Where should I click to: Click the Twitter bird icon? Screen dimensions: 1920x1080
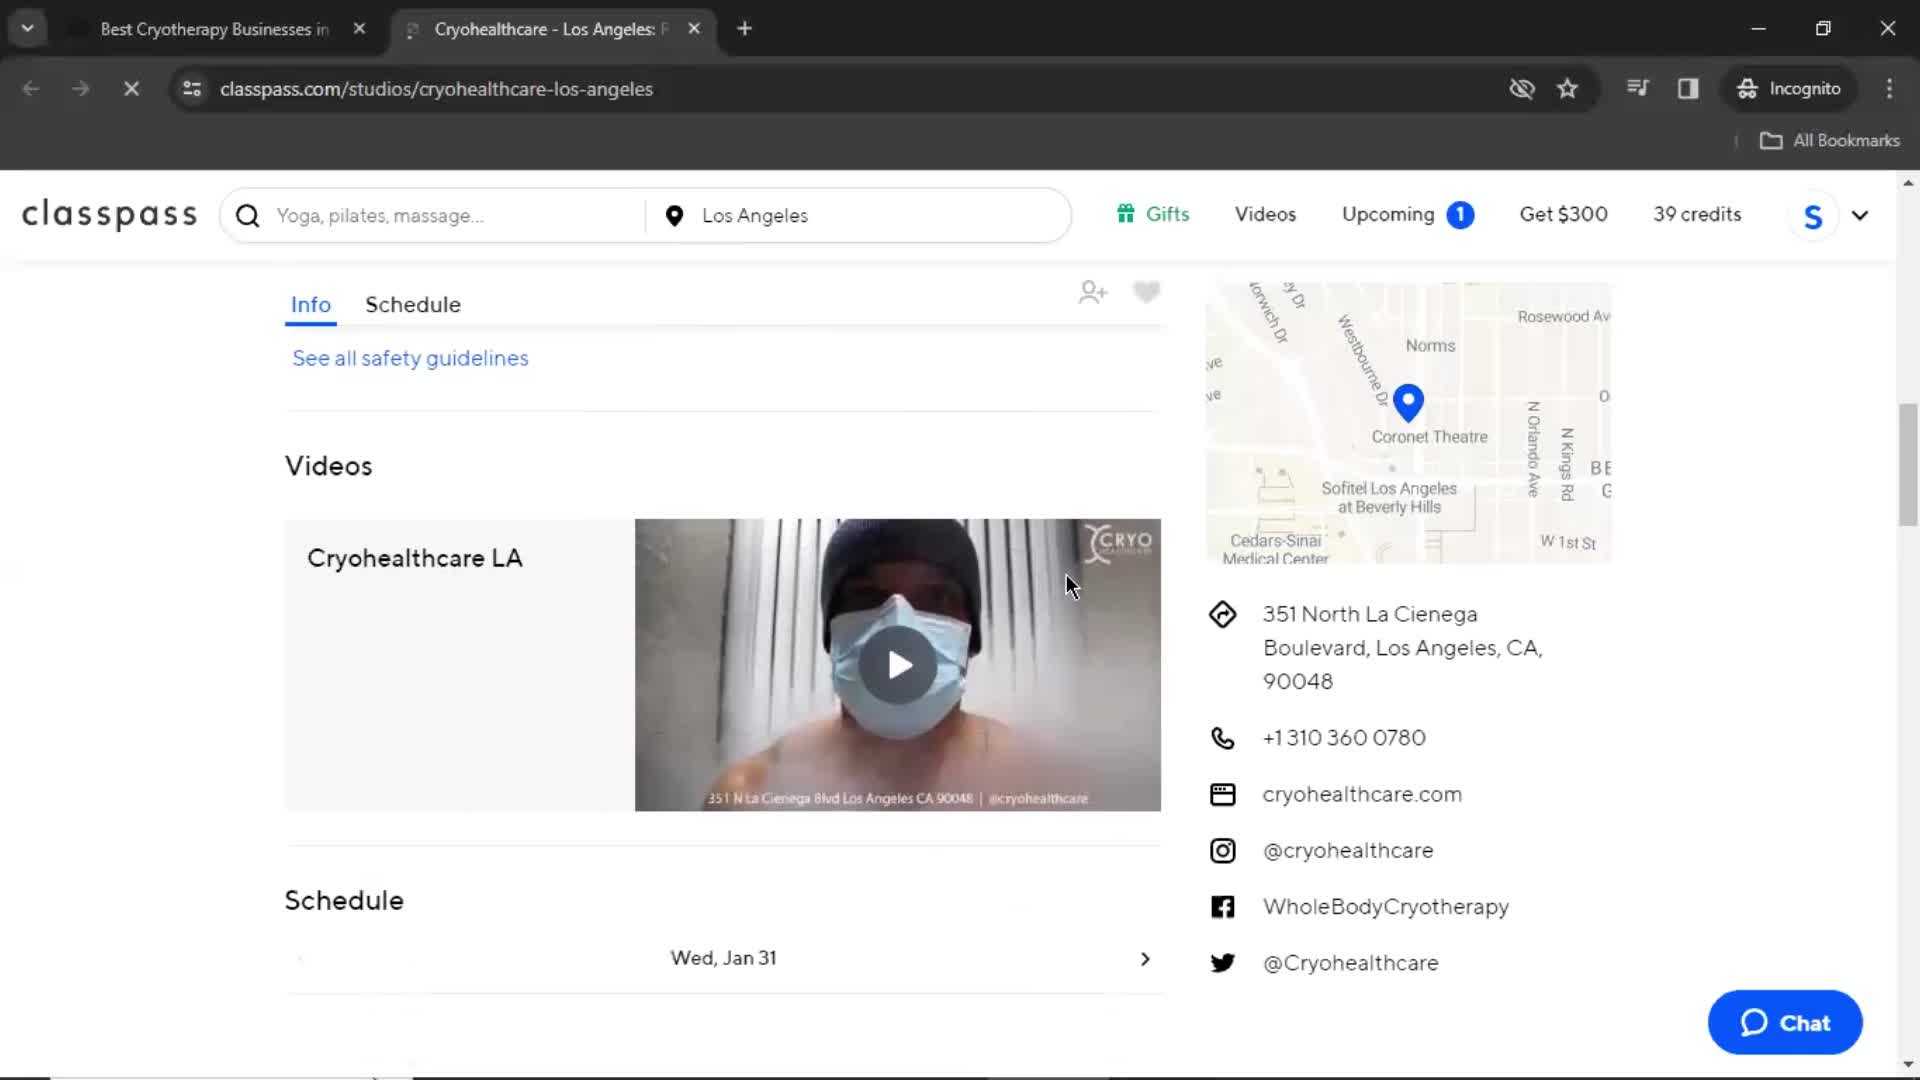(x=1222, y=963)
